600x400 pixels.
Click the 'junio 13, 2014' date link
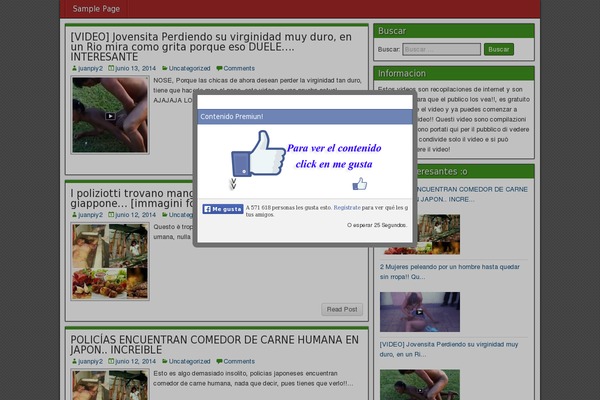pyautogui.click(x=135, y=69)
